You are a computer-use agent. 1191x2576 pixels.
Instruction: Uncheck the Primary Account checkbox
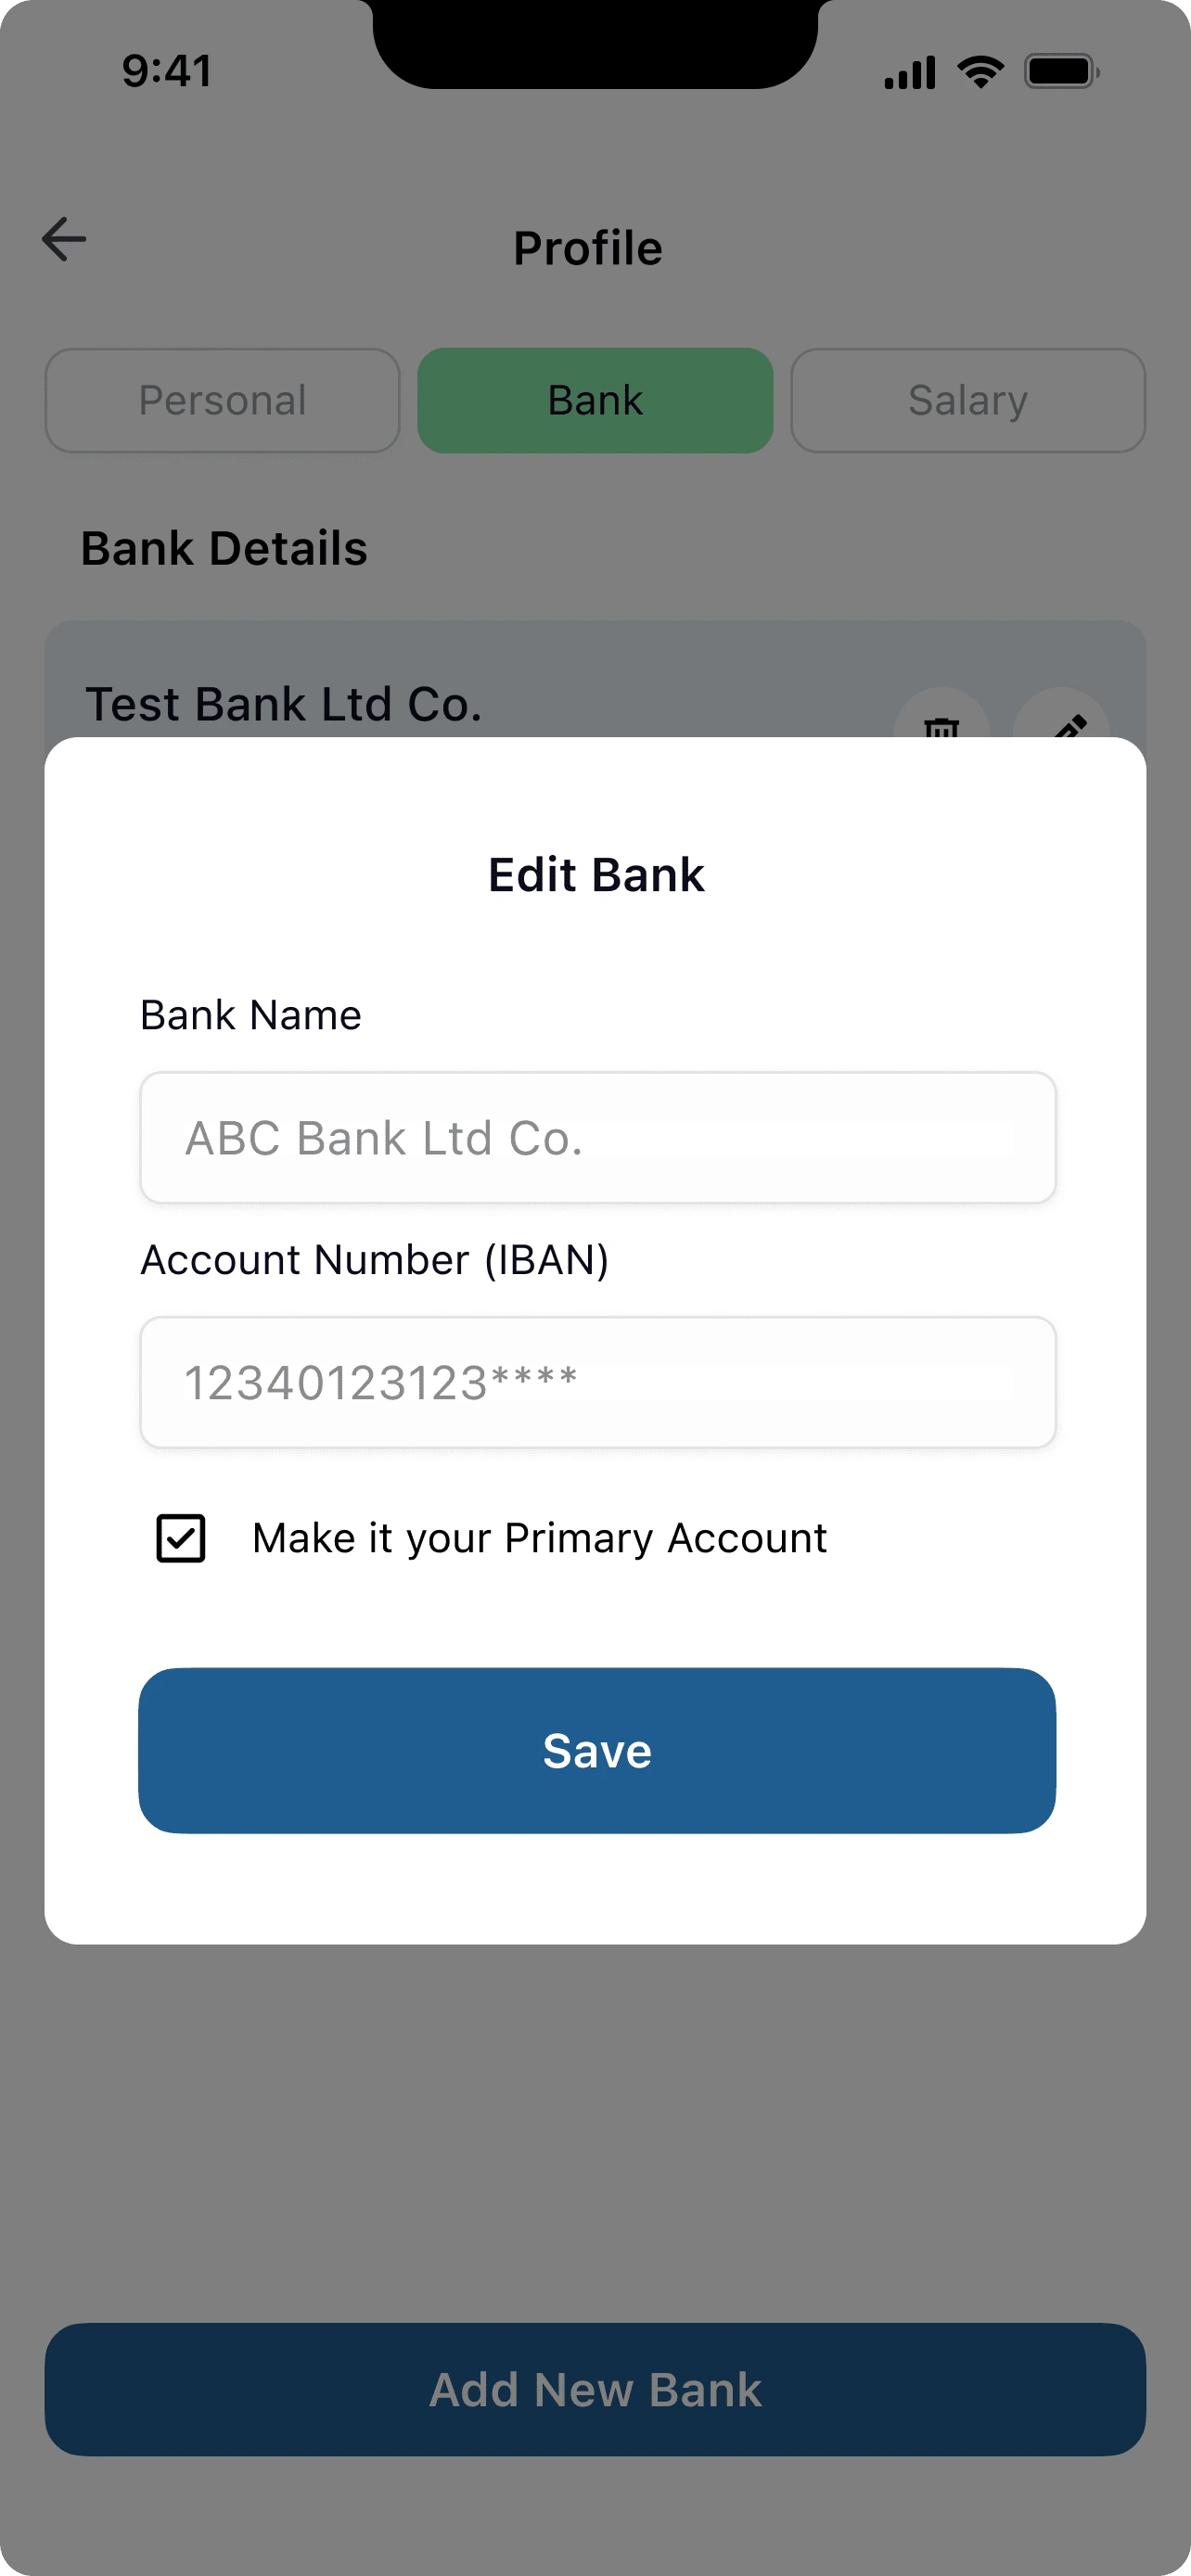pos(181,1538)
